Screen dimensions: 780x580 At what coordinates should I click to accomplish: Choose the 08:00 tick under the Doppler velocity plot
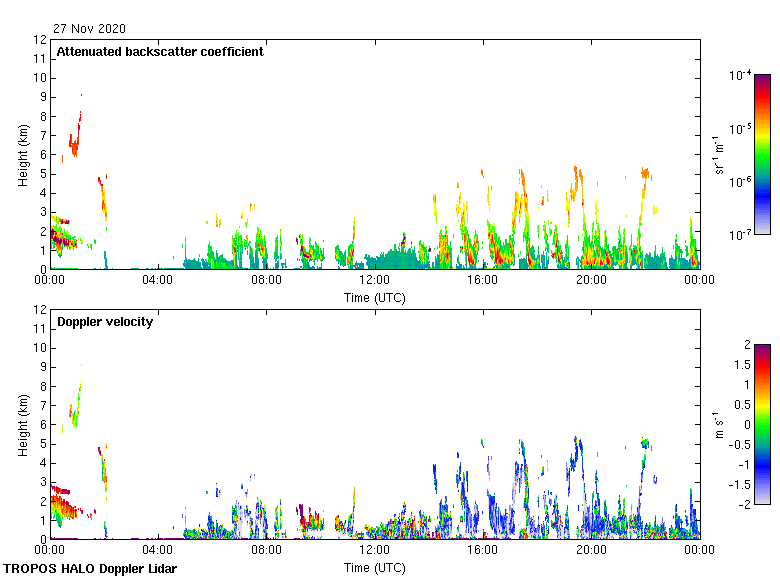(x=266, y=551)
